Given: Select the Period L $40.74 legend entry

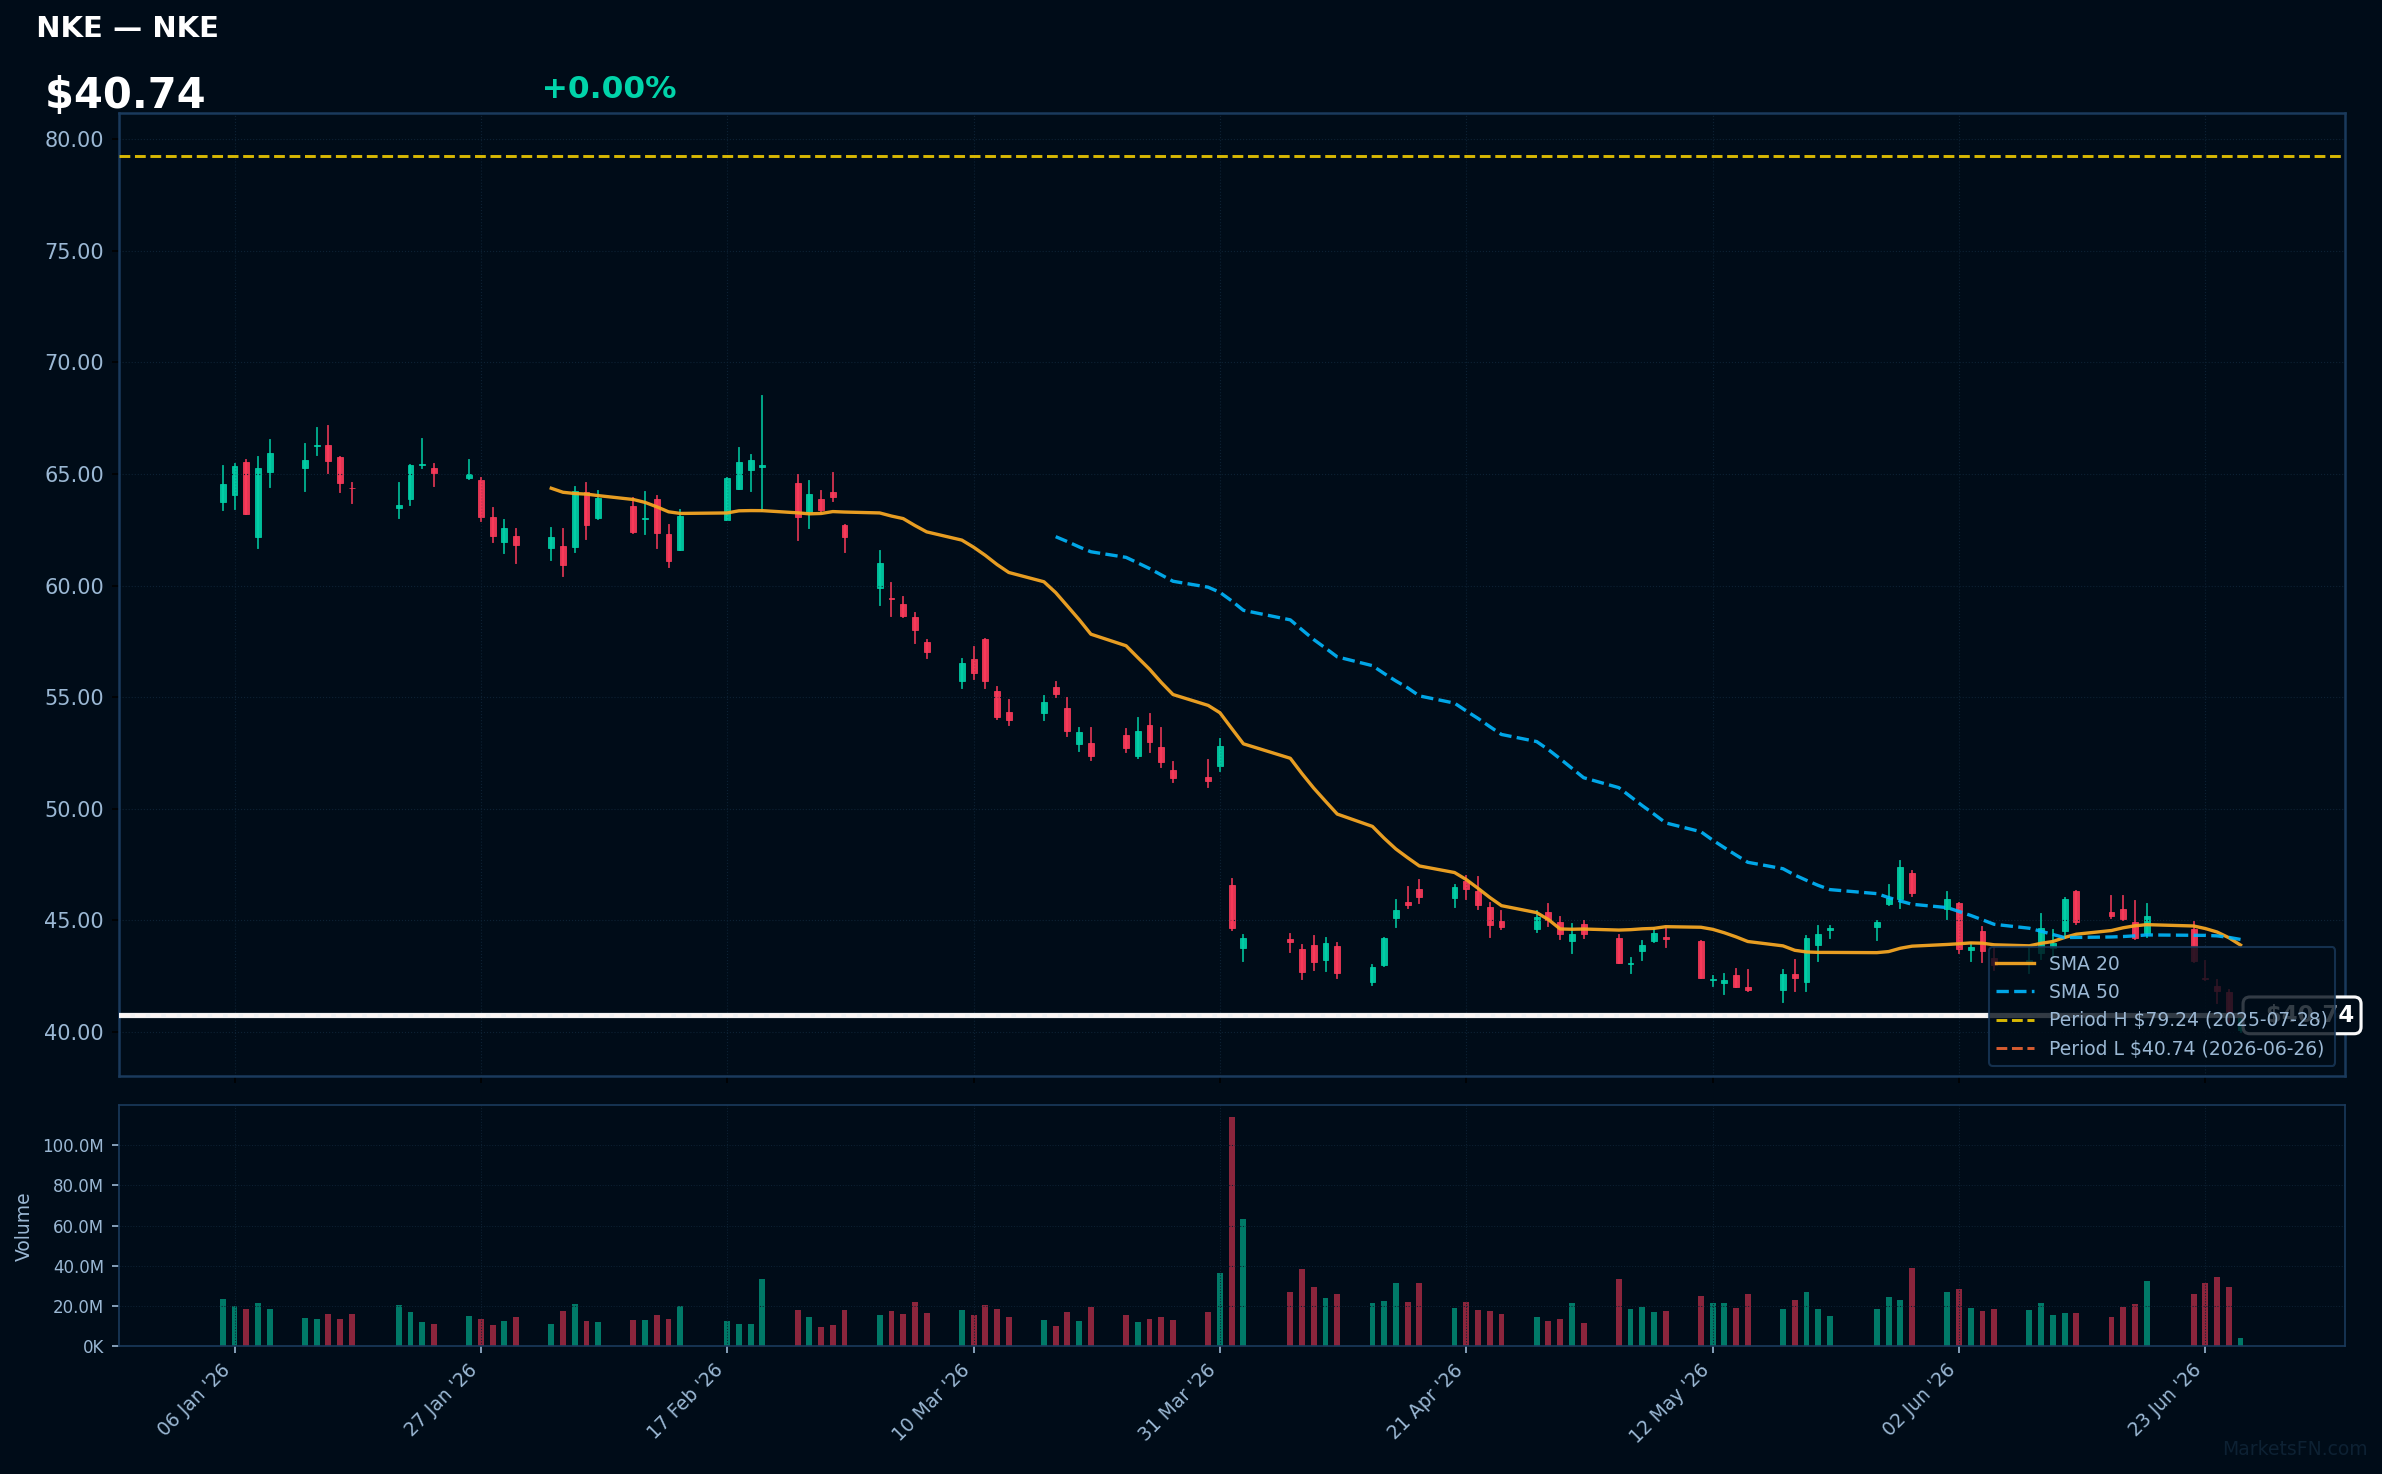Looking at the screenshot, I should [x=2159, y=1048].
